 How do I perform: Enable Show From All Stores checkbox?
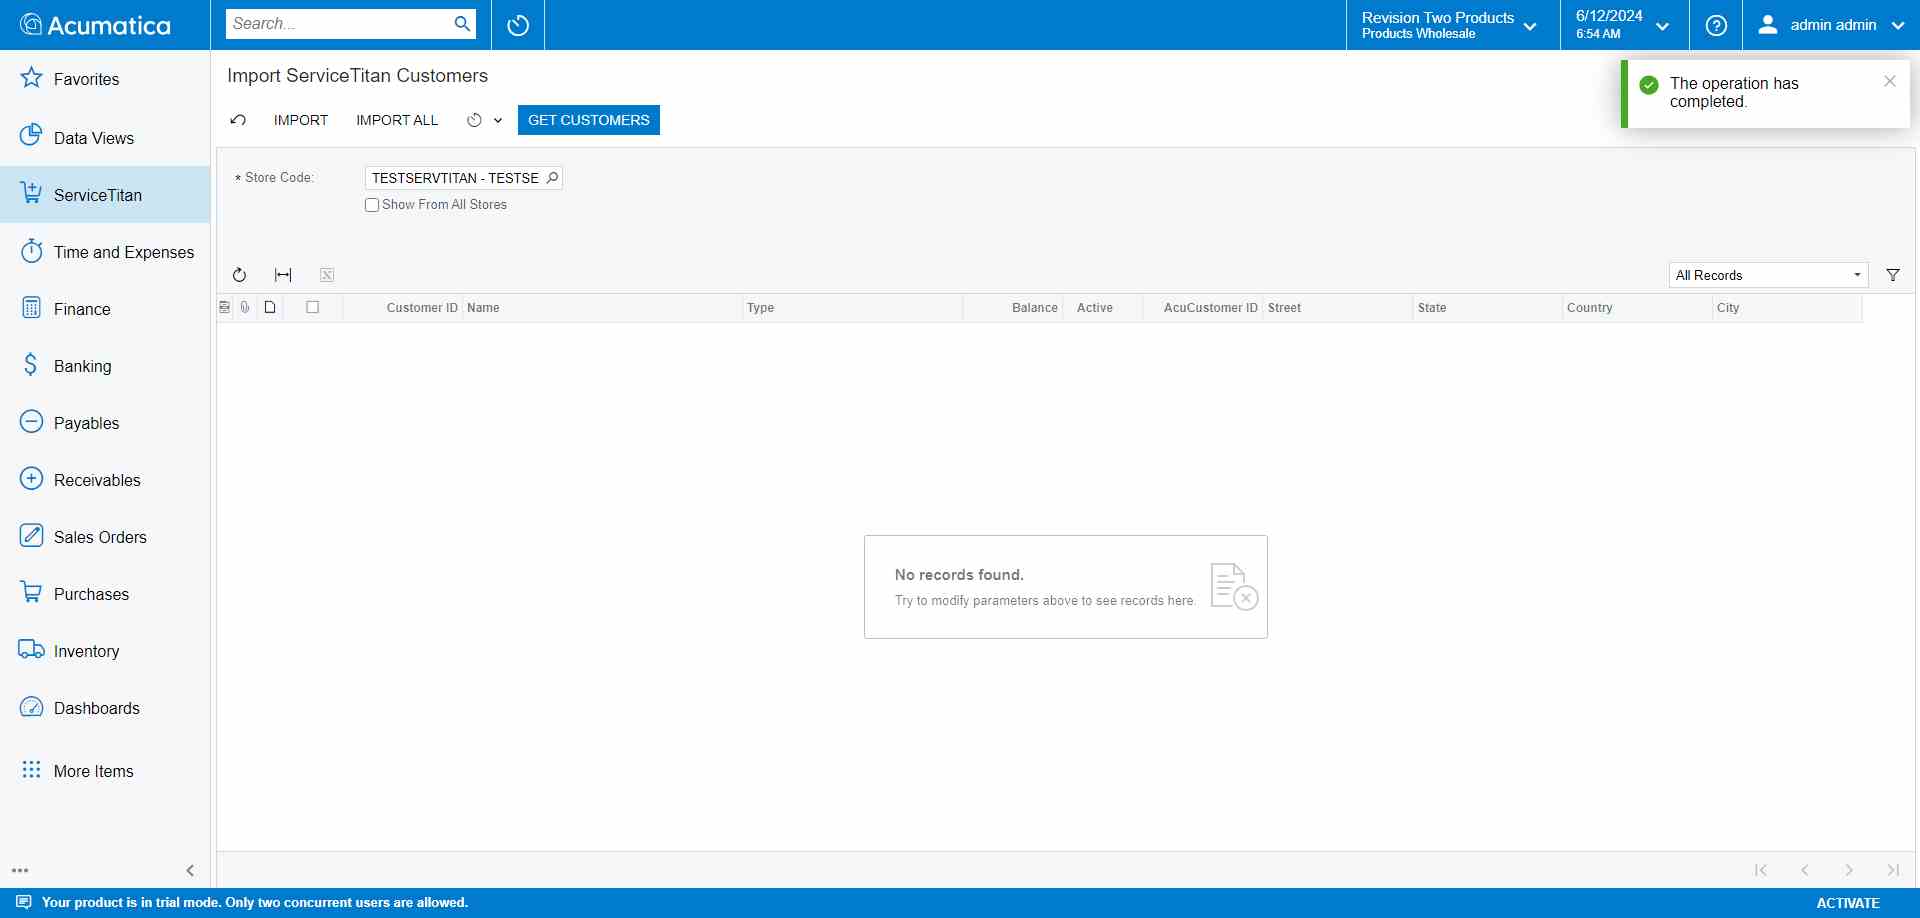372,205
